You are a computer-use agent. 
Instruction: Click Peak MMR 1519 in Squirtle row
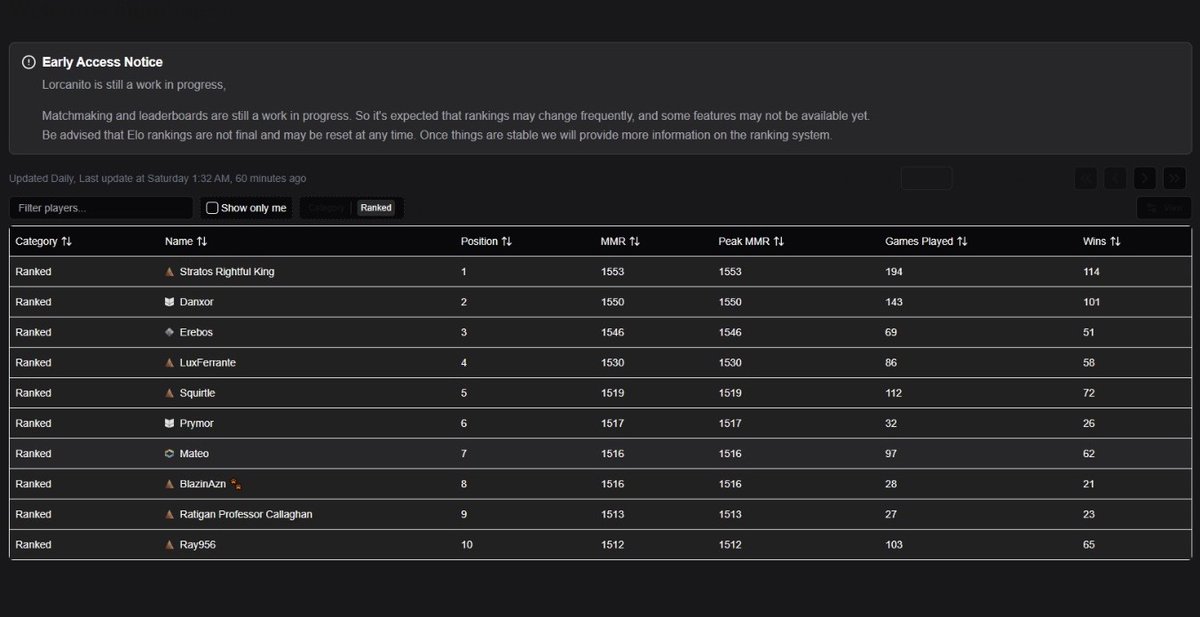click(x=730, y=393)
